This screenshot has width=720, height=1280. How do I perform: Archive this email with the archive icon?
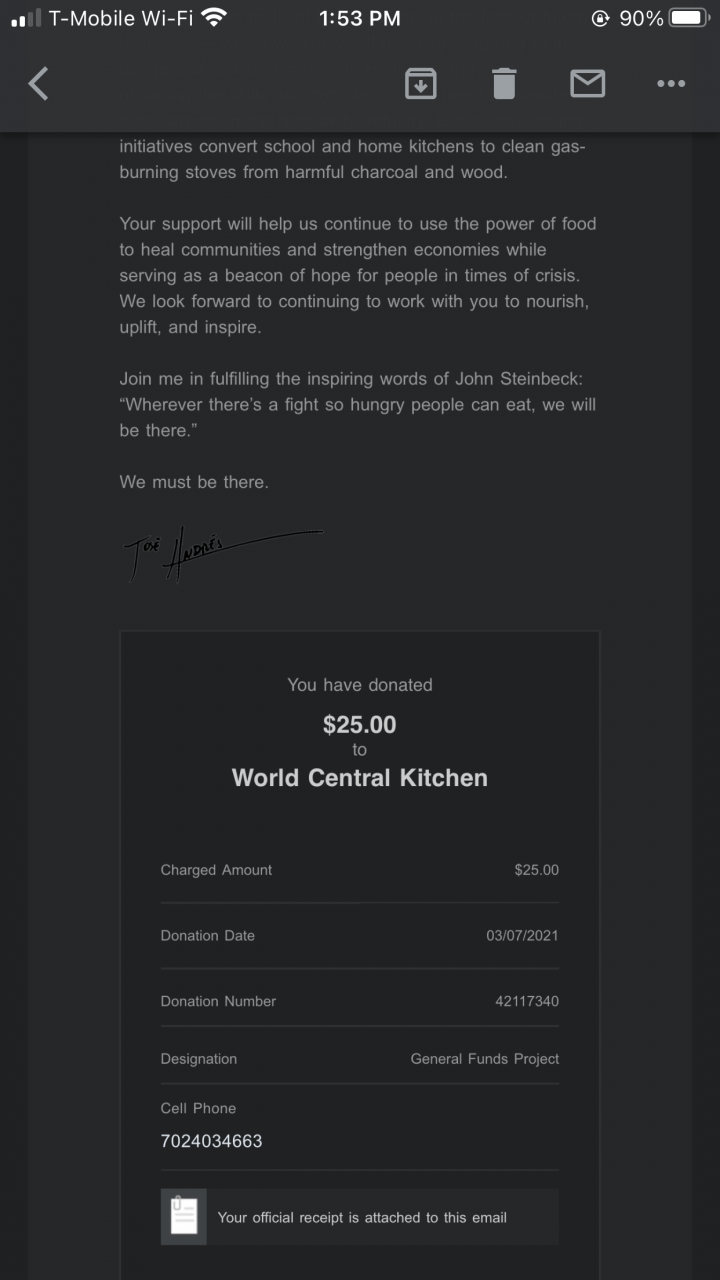421,84
